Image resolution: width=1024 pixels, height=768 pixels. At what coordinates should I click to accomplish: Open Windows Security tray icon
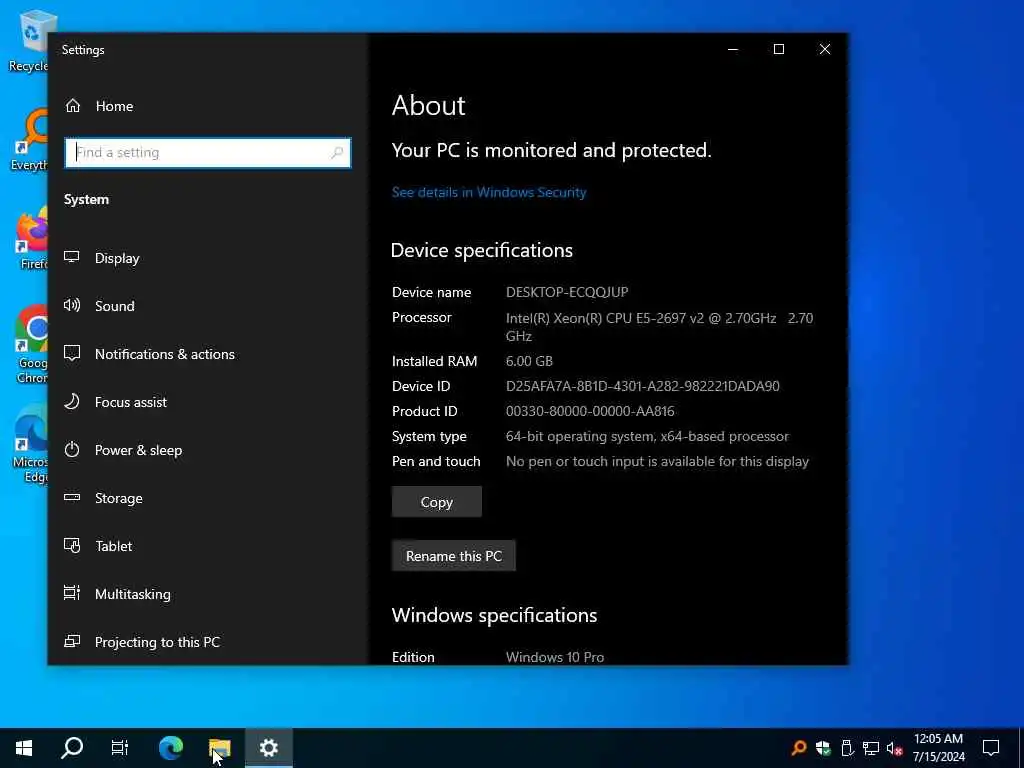[x=823, y=748]
